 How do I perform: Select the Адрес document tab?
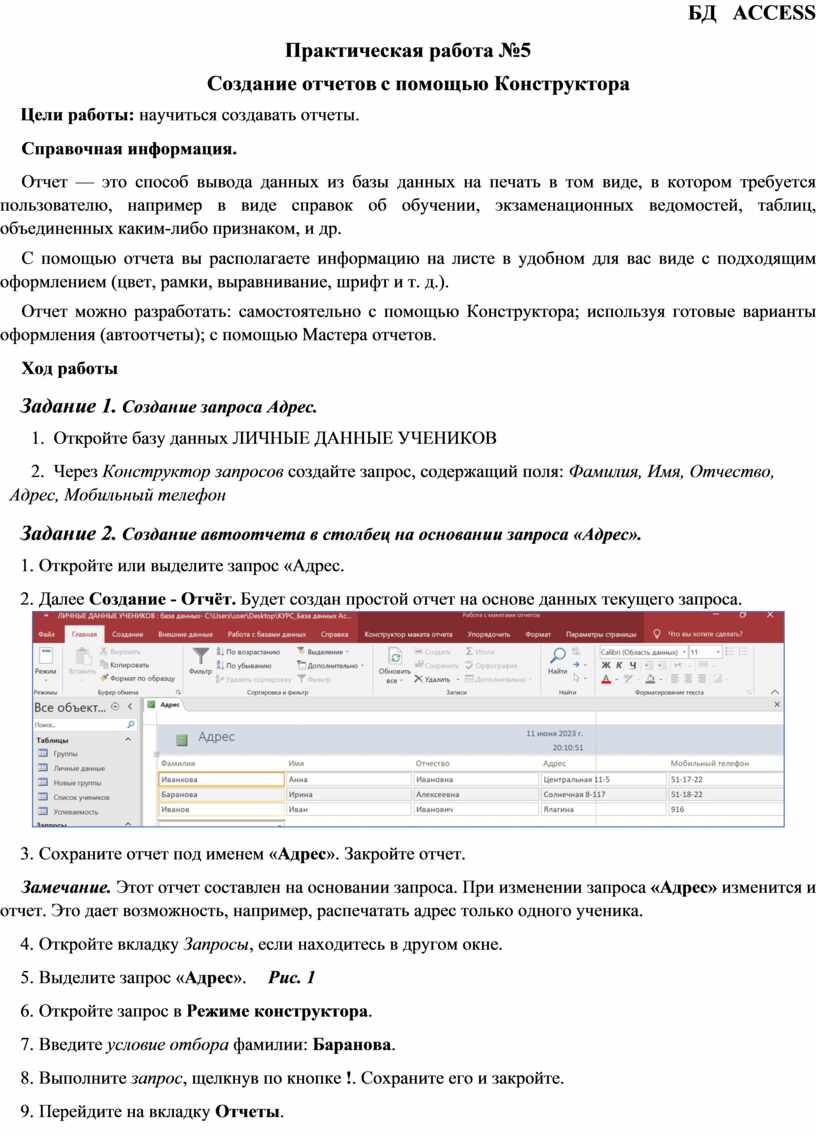click(x=165, y=704)
